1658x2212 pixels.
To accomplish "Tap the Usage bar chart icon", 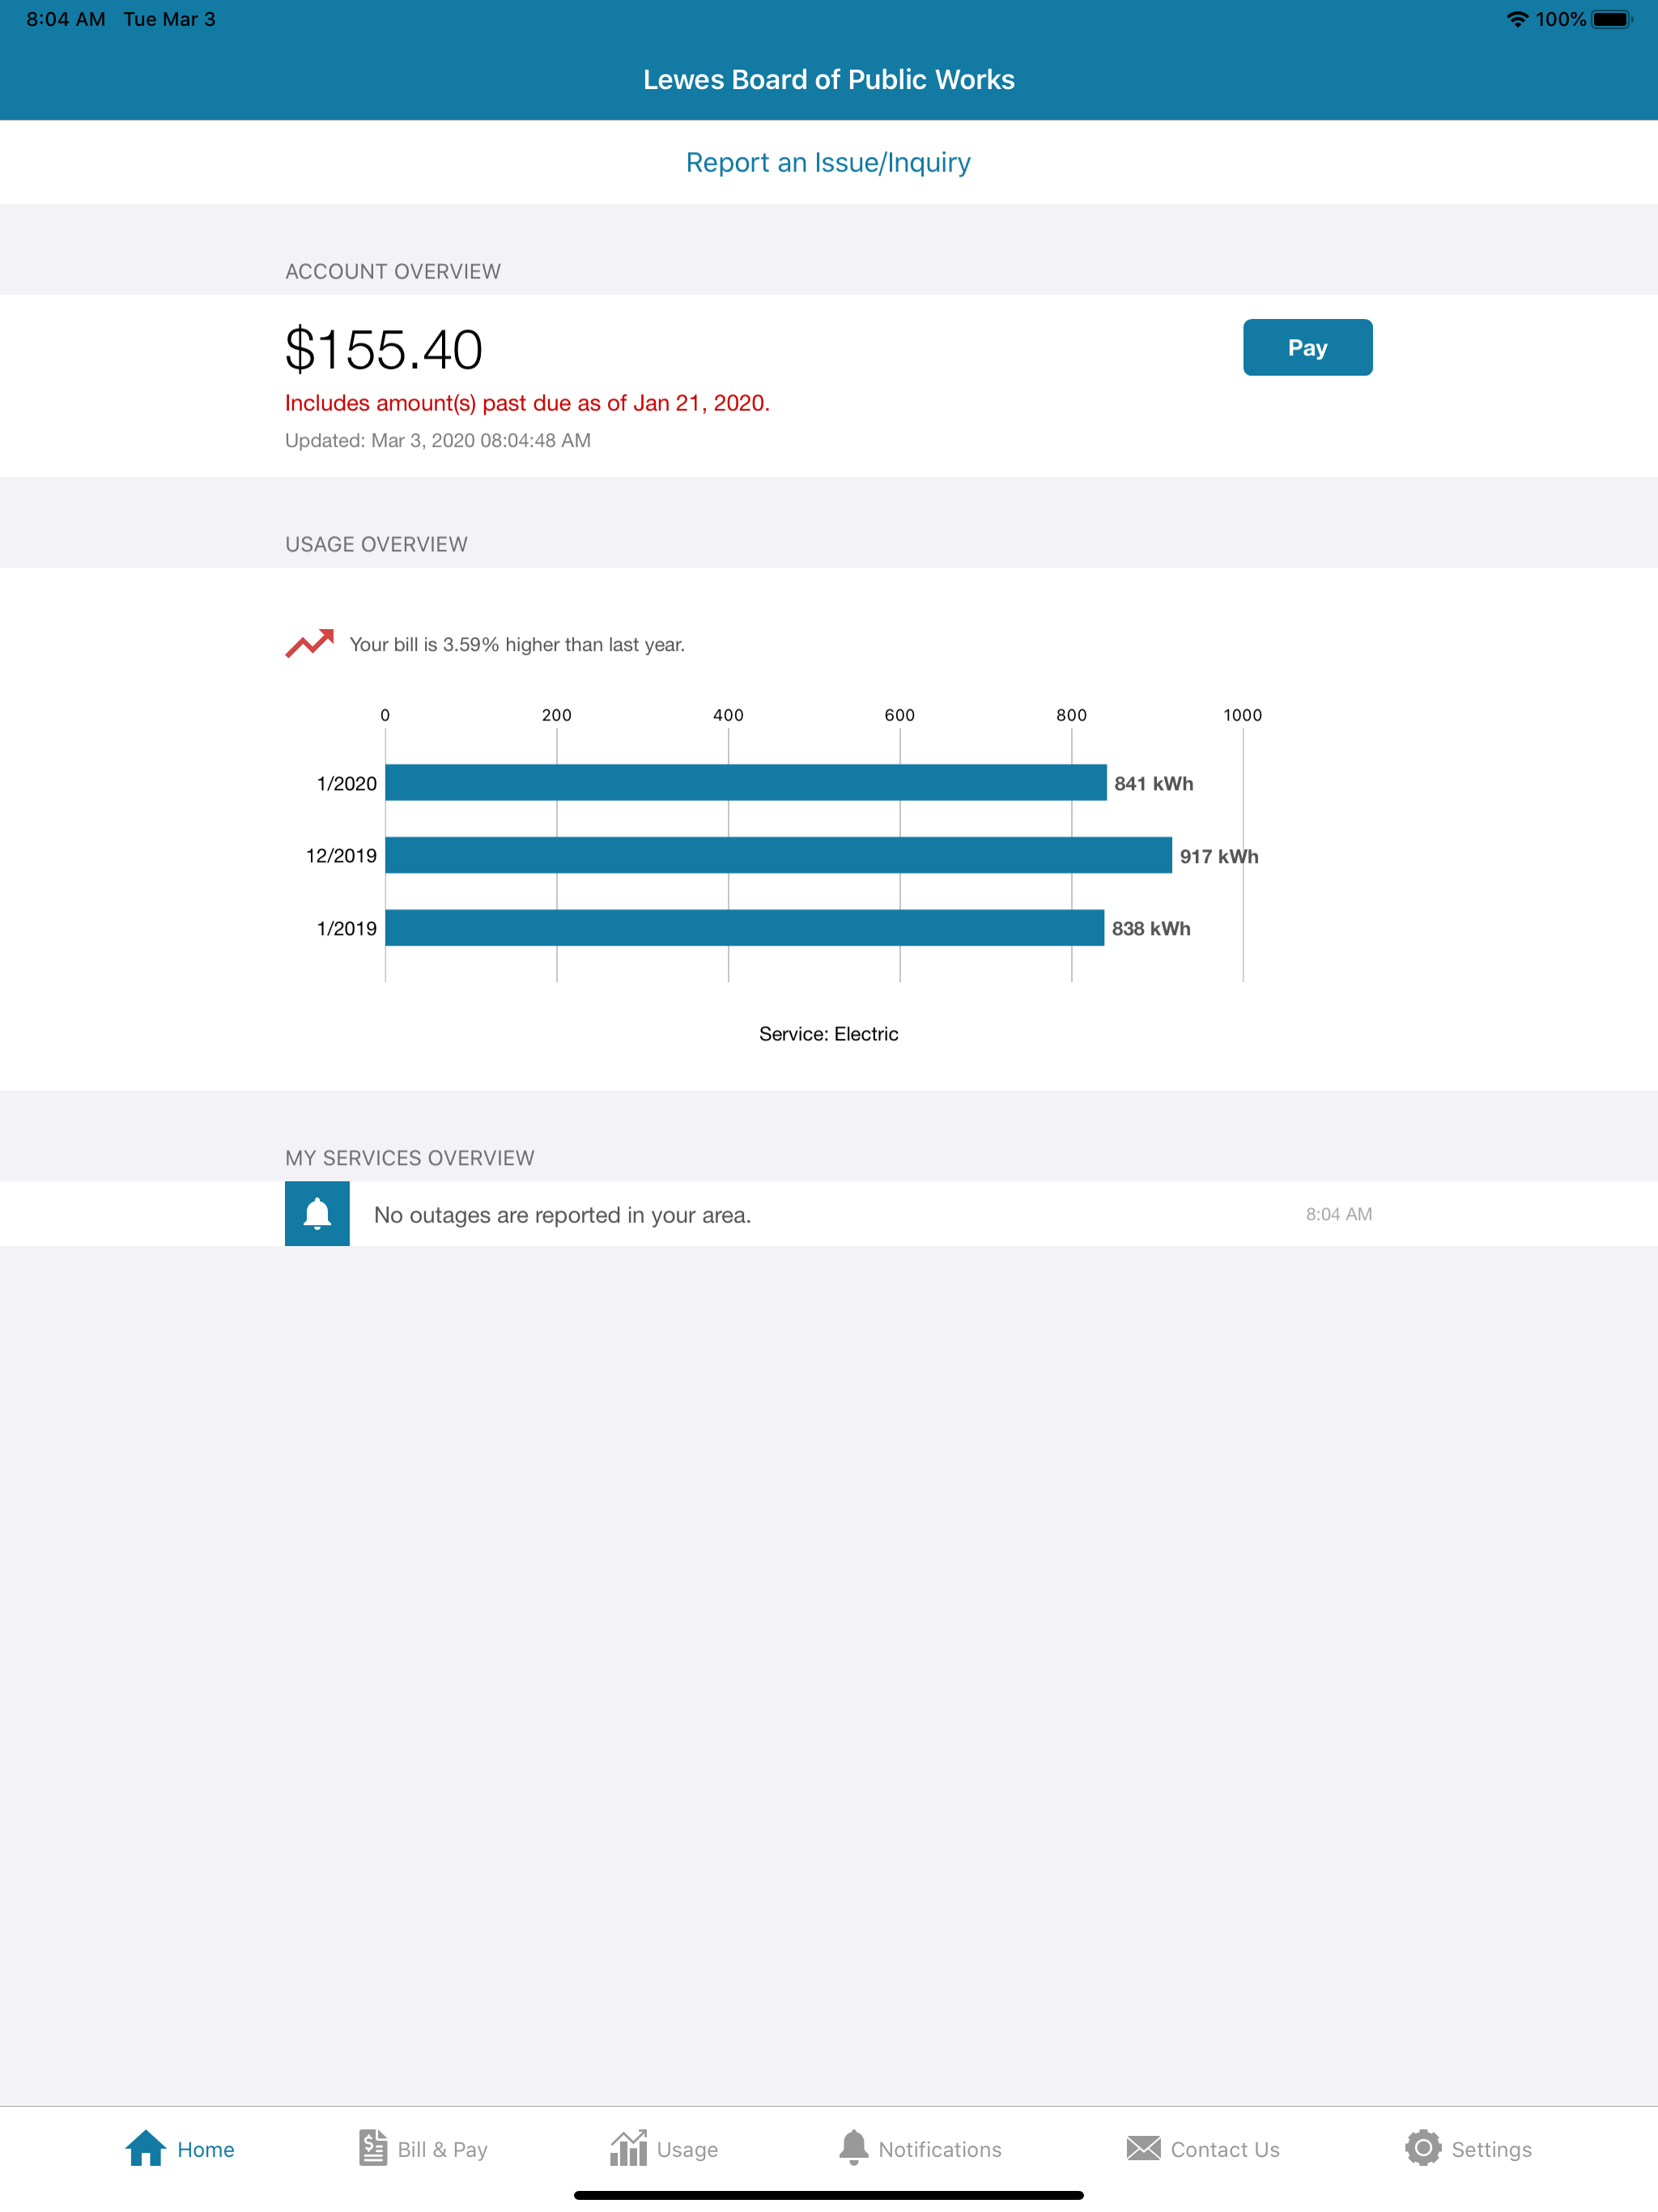I will point(628,2148).
